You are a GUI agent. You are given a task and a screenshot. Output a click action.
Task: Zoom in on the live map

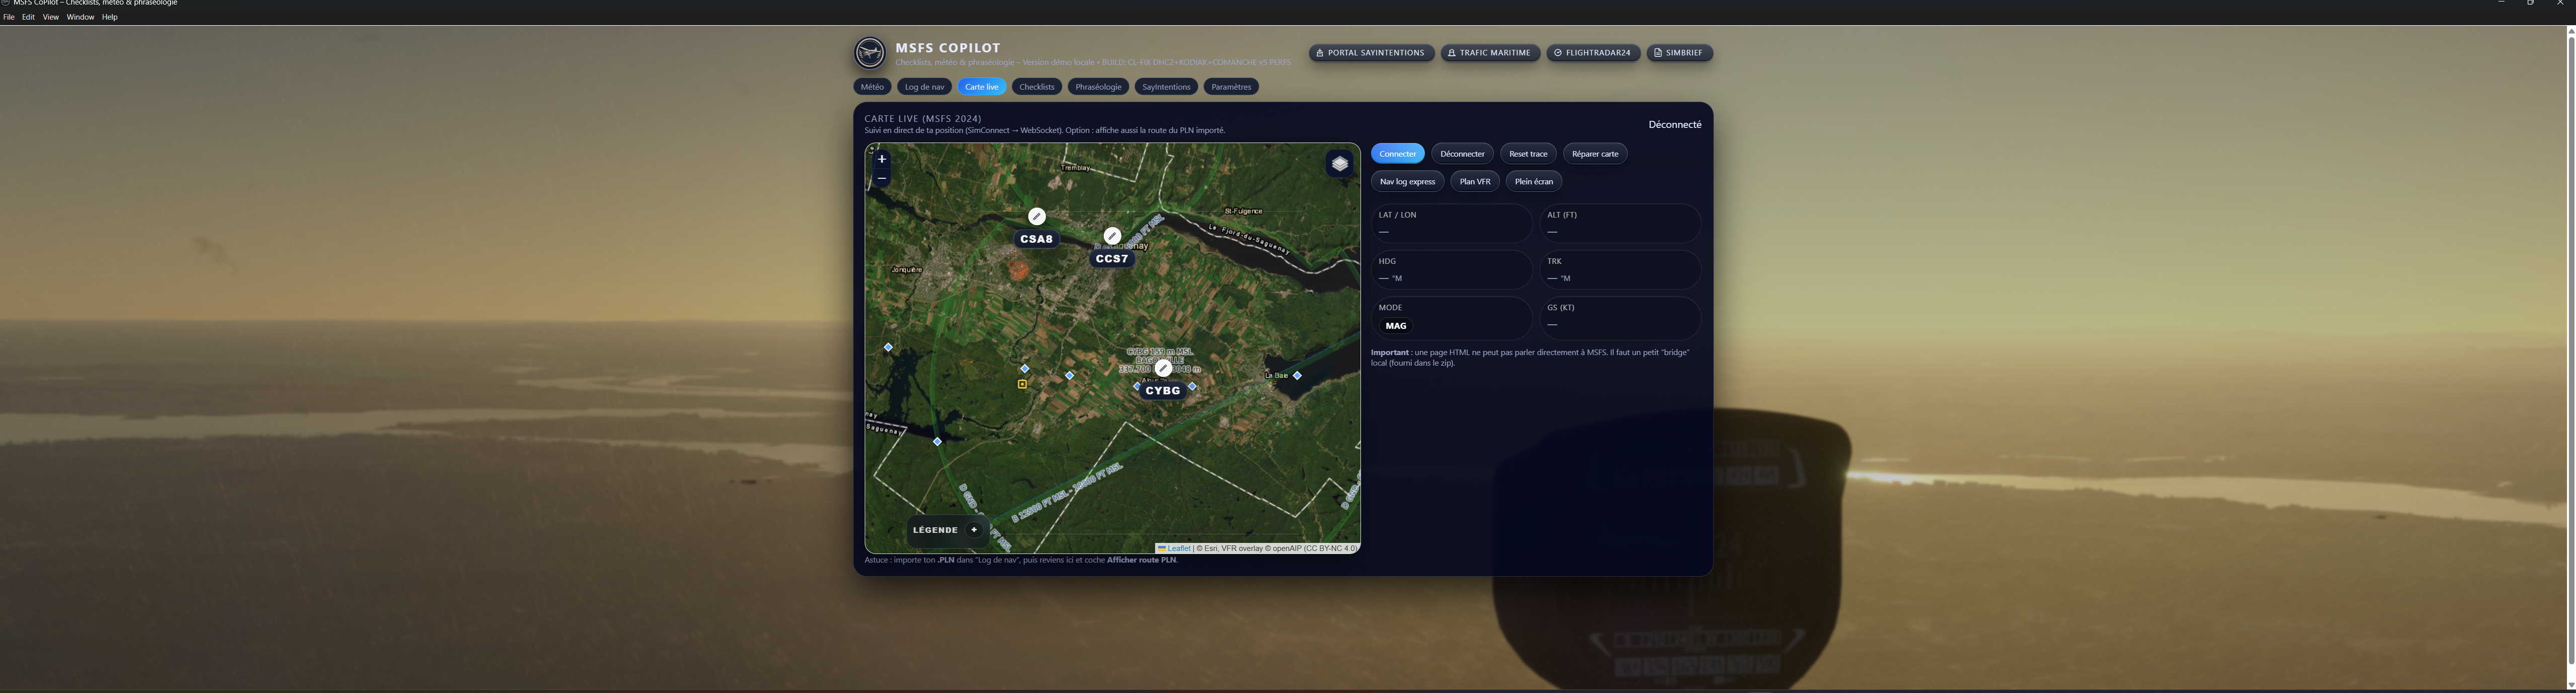pyautogui.click(x=881, y=158)
